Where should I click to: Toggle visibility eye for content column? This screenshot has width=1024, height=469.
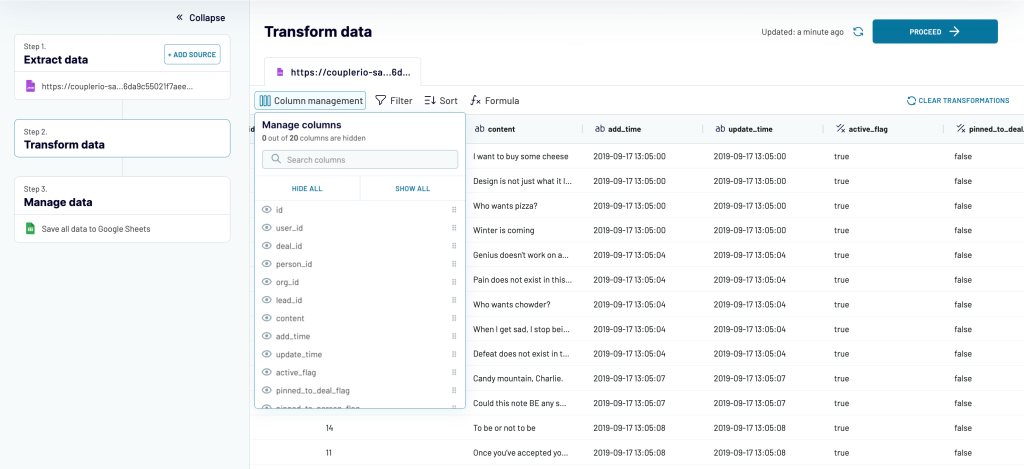(x=266, y=318)
